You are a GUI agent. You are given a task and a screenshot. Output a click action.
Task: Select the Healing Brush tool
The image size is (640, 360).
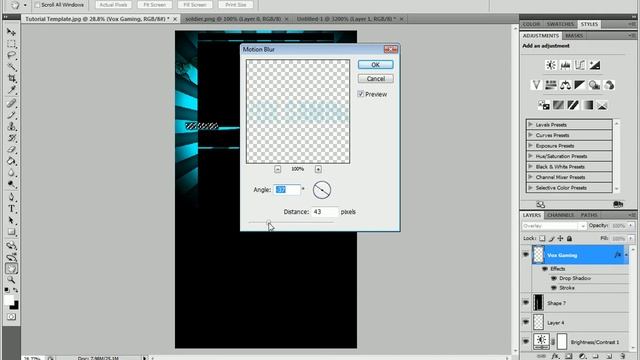tap(11, 104)
